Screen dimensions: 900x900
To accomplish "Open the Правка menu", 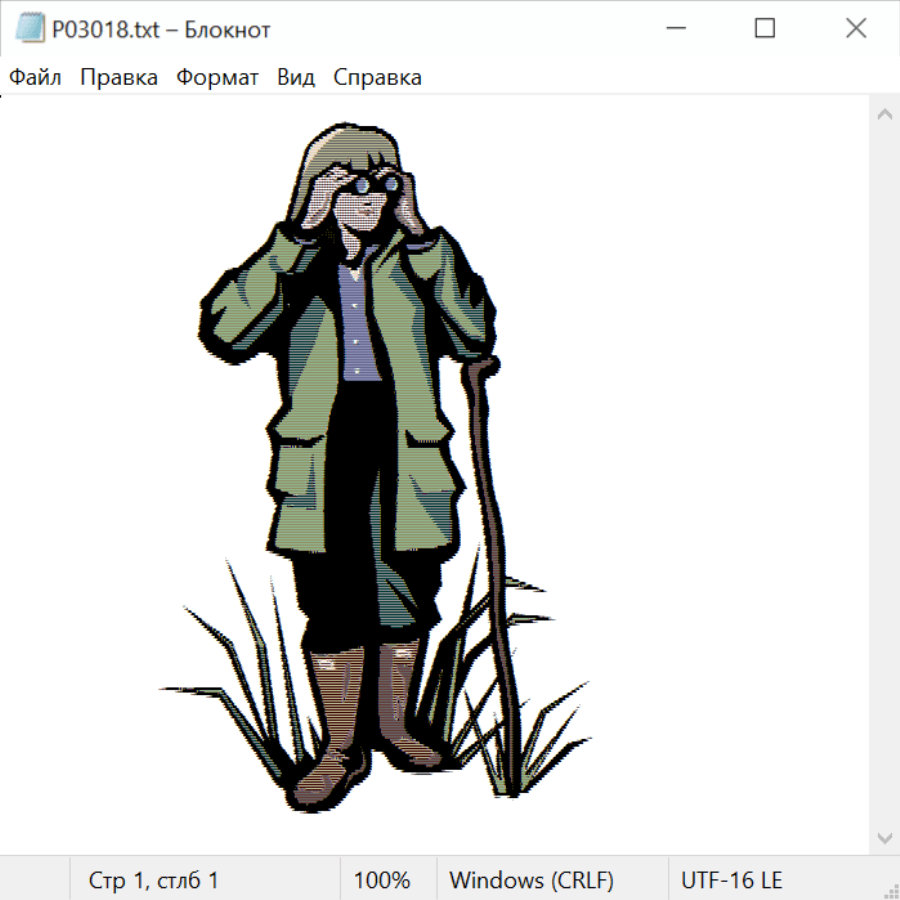I will 119,78.
